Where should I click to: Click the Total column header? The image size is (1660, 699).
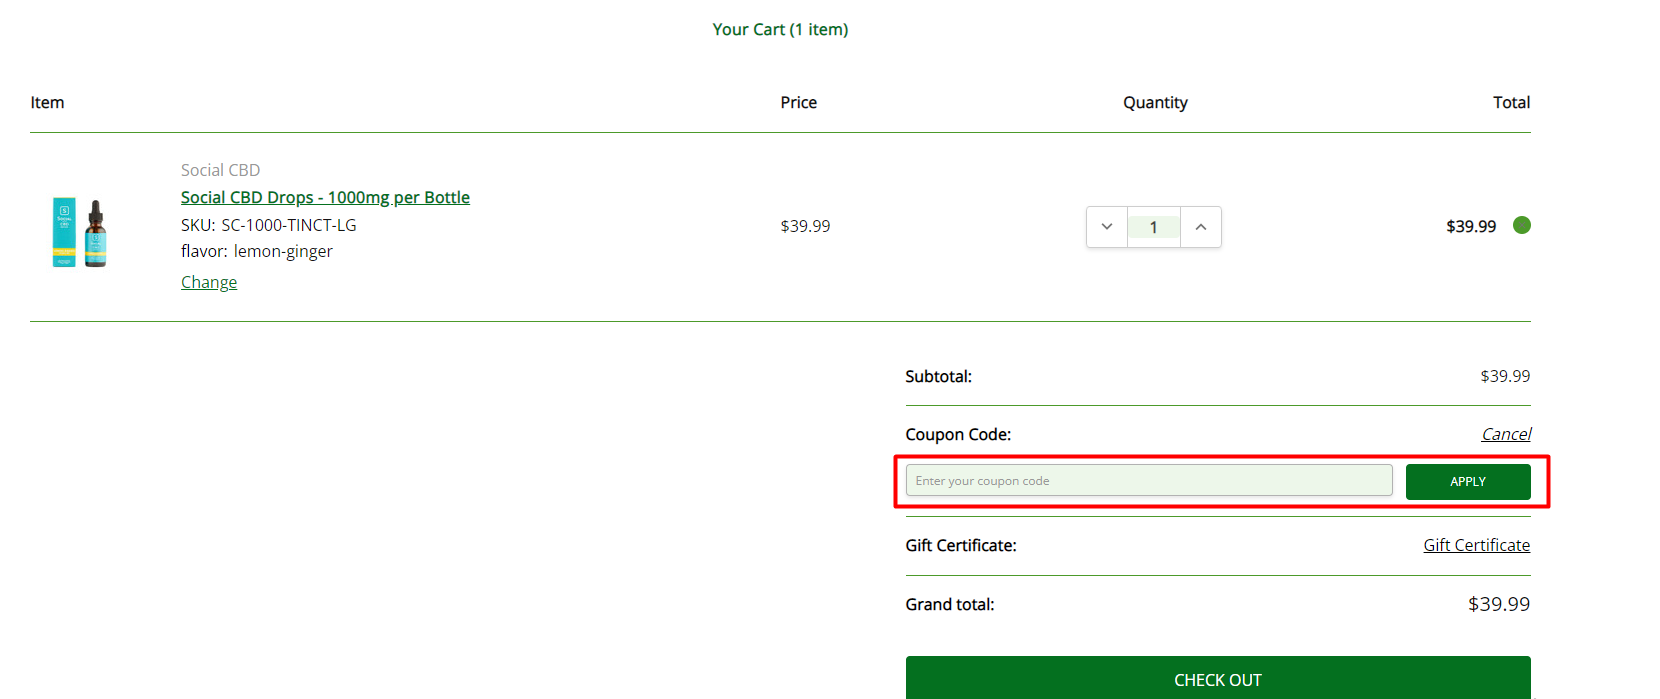tap(1512, 102)
